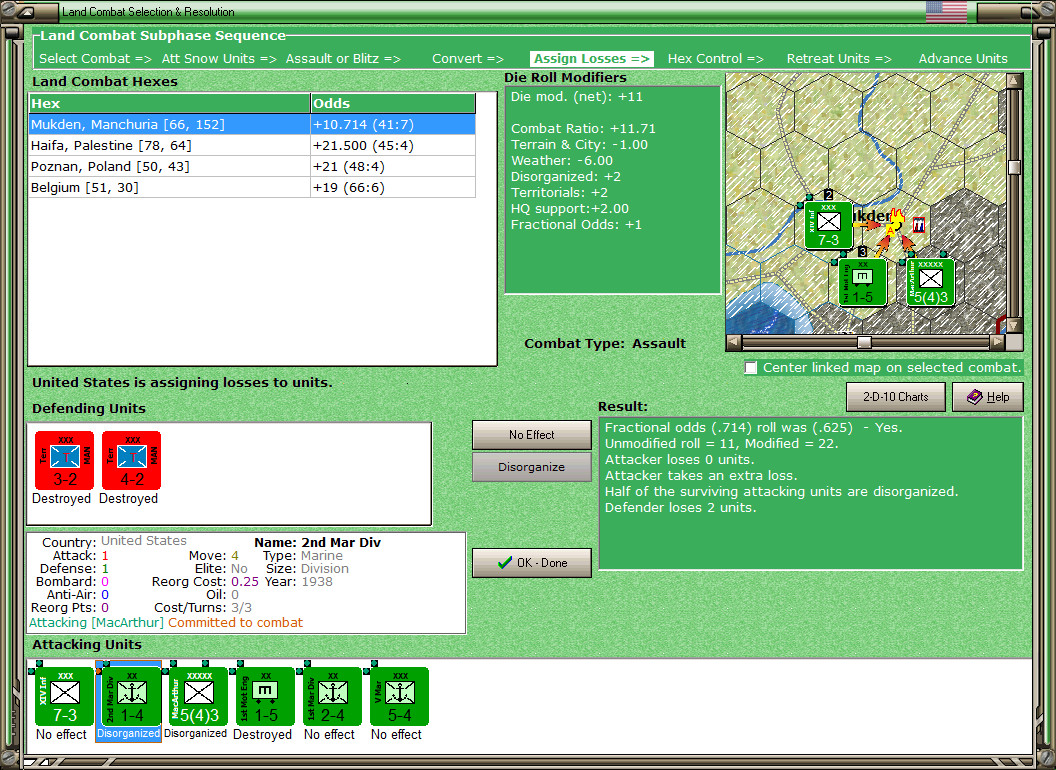Select the V Mar 5-4 attacking unit

[399, 697]
